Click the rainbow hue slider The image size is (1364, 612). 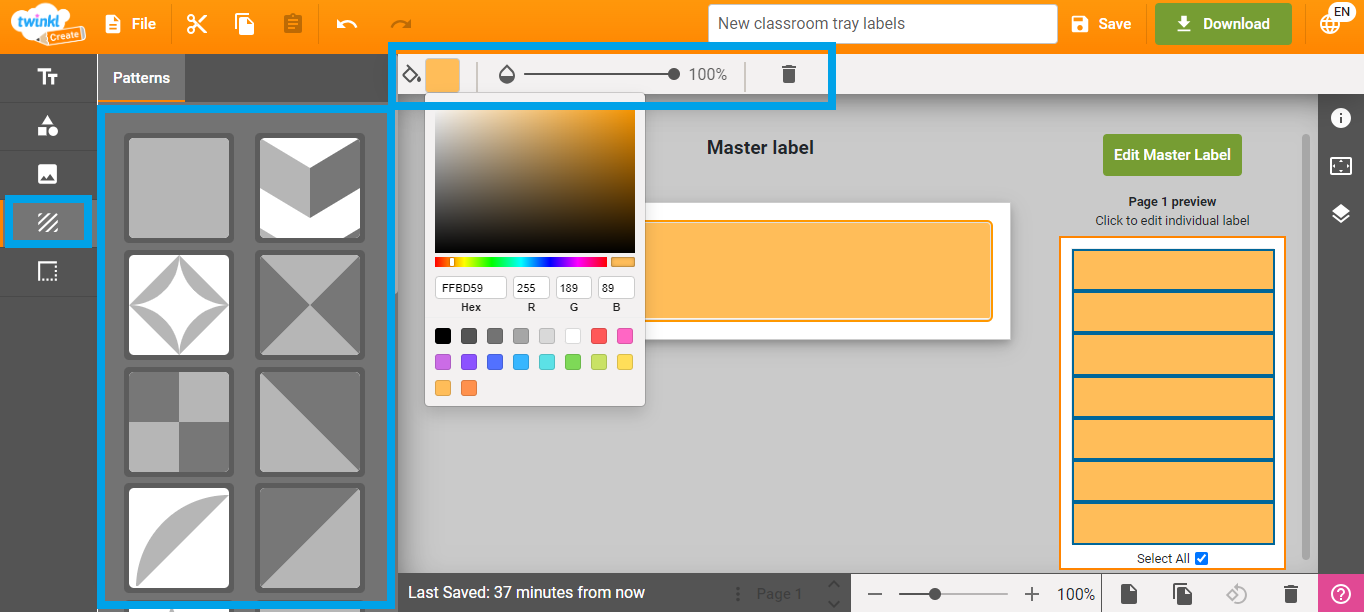521,262
